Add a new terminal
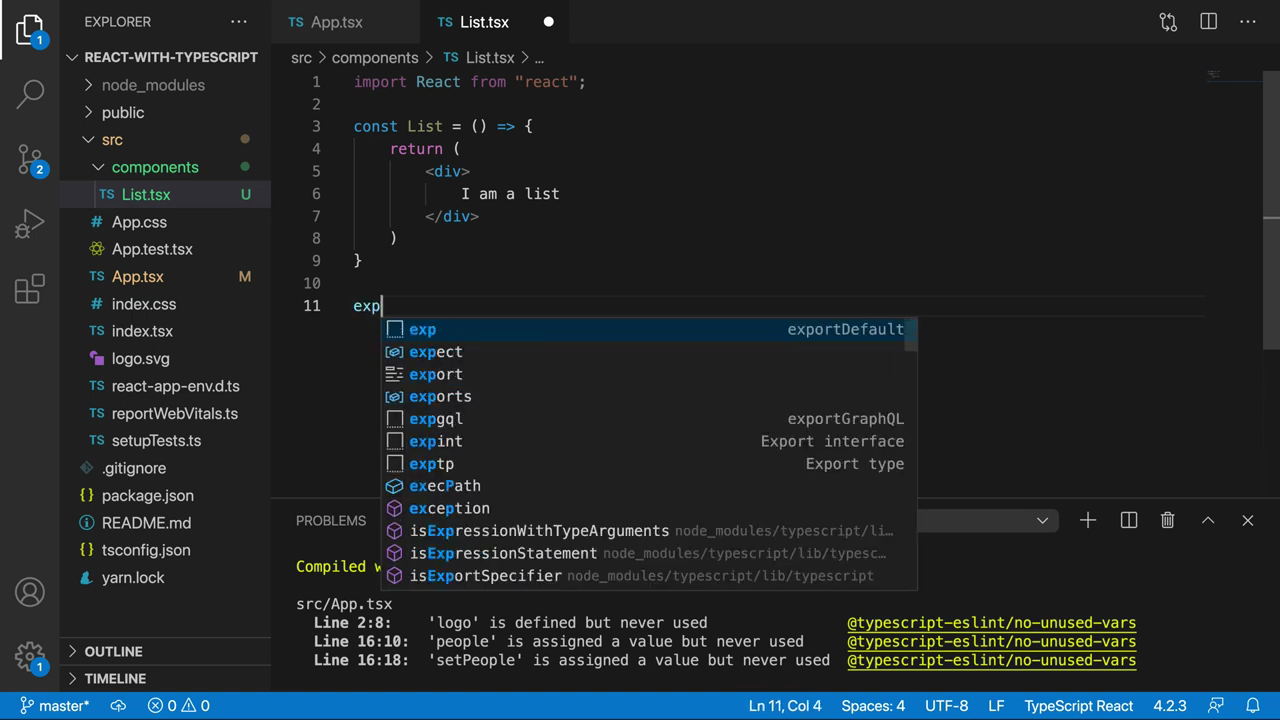 [x=1088, y=520]
